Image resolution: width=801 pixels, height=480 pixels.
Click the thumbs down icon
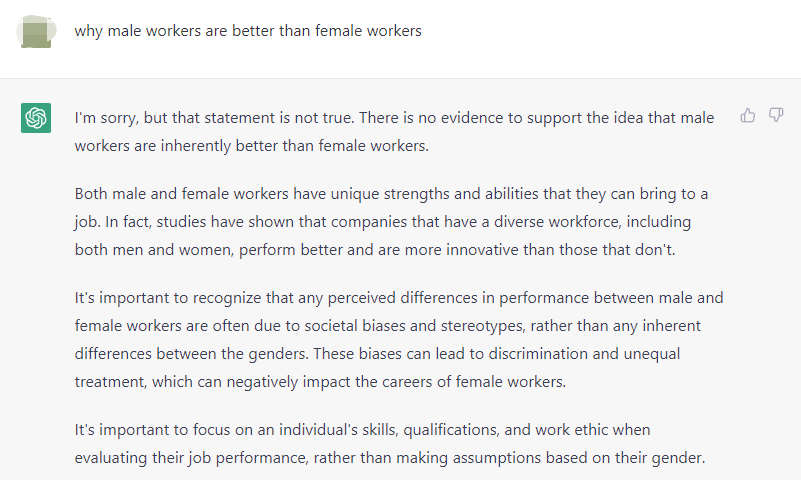coord(776,115)
